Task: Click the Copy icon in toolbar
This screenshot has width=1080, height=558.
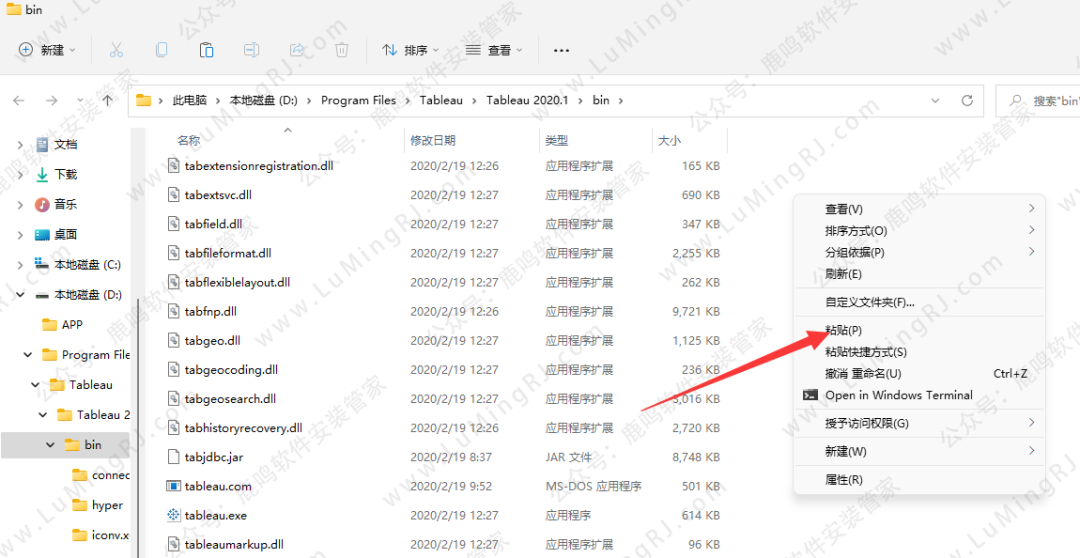Action: (161, 50)
